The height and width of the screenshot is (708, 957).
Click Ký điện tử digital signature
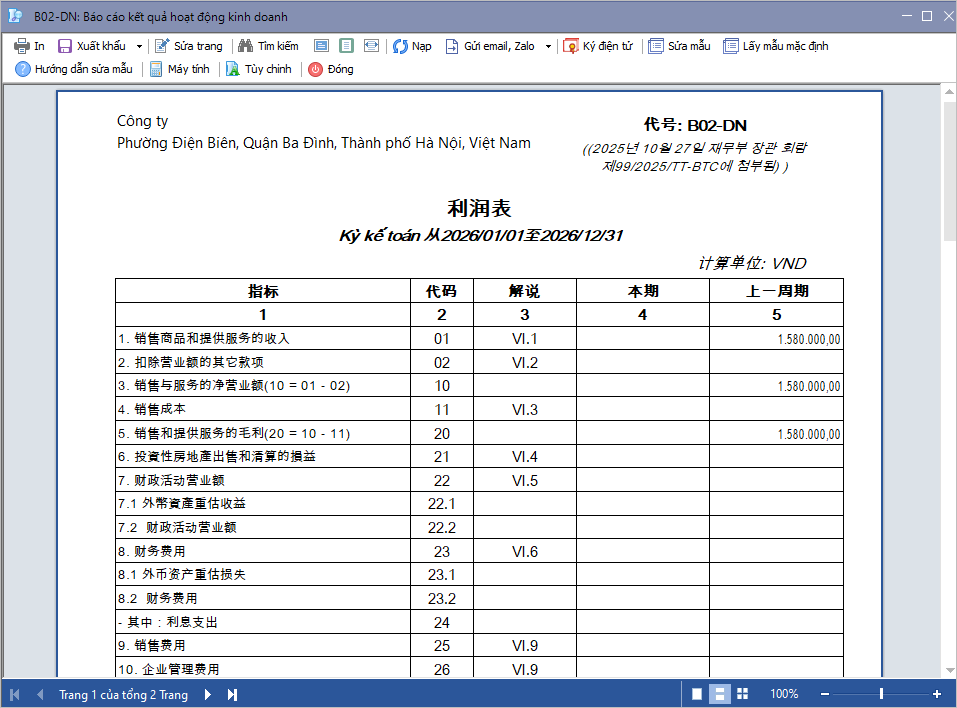tap(571, 46)
